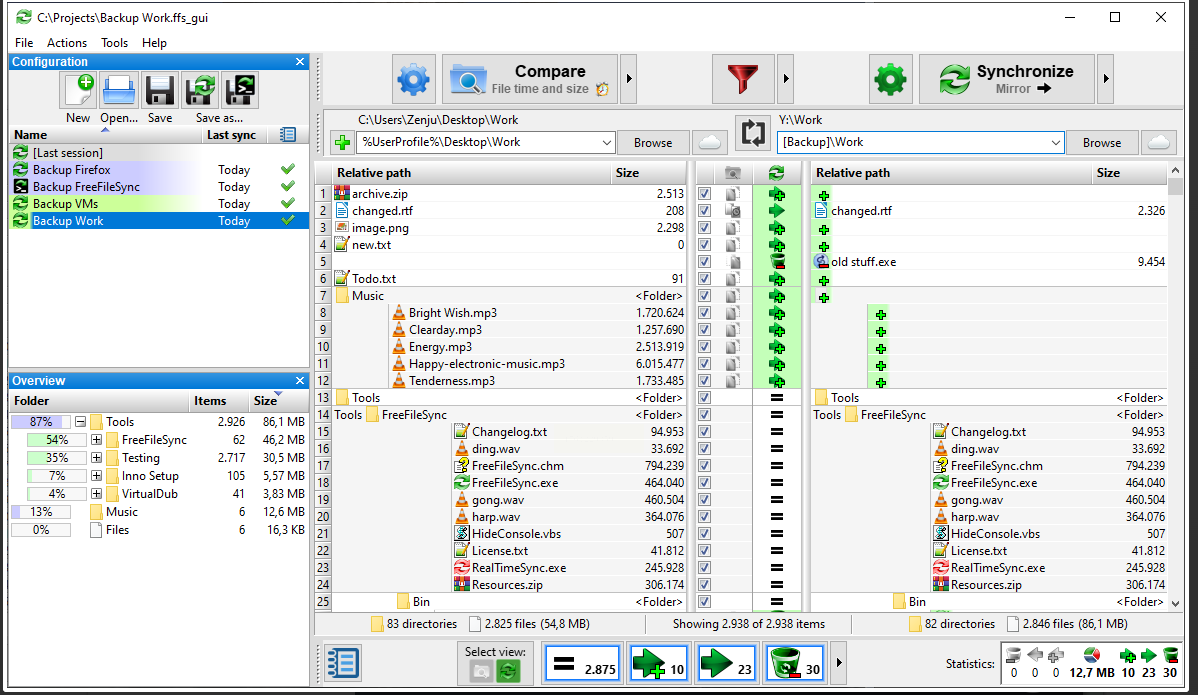Click the right-side Browse button
The height and width of the screenshot is (695, 1198).
pos(1101,143)
